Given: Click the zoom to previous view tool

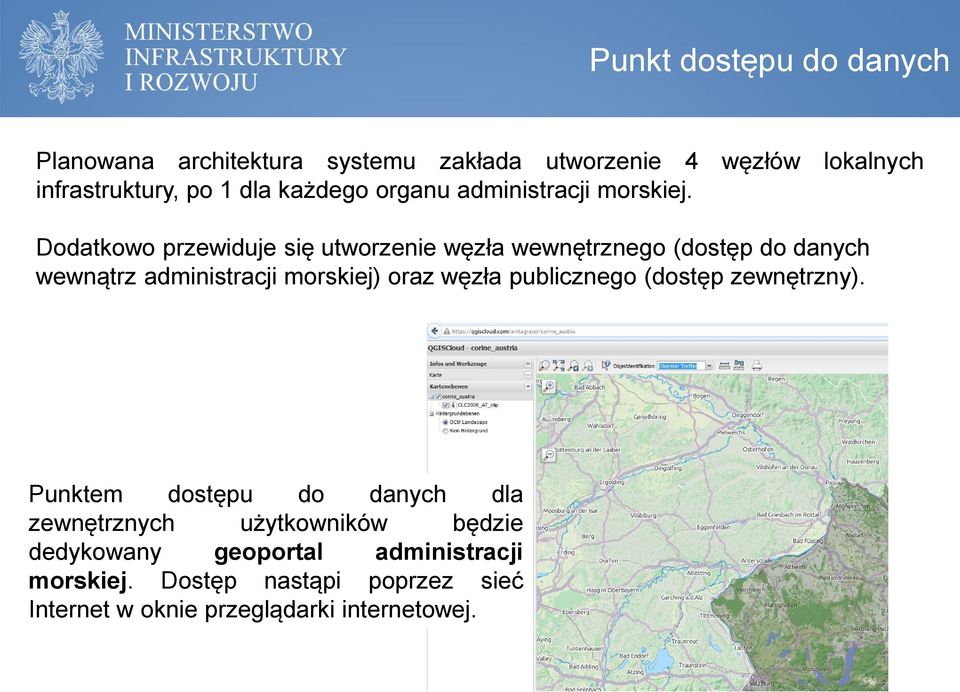Looking at the screenshot, I should coord(574,366).
